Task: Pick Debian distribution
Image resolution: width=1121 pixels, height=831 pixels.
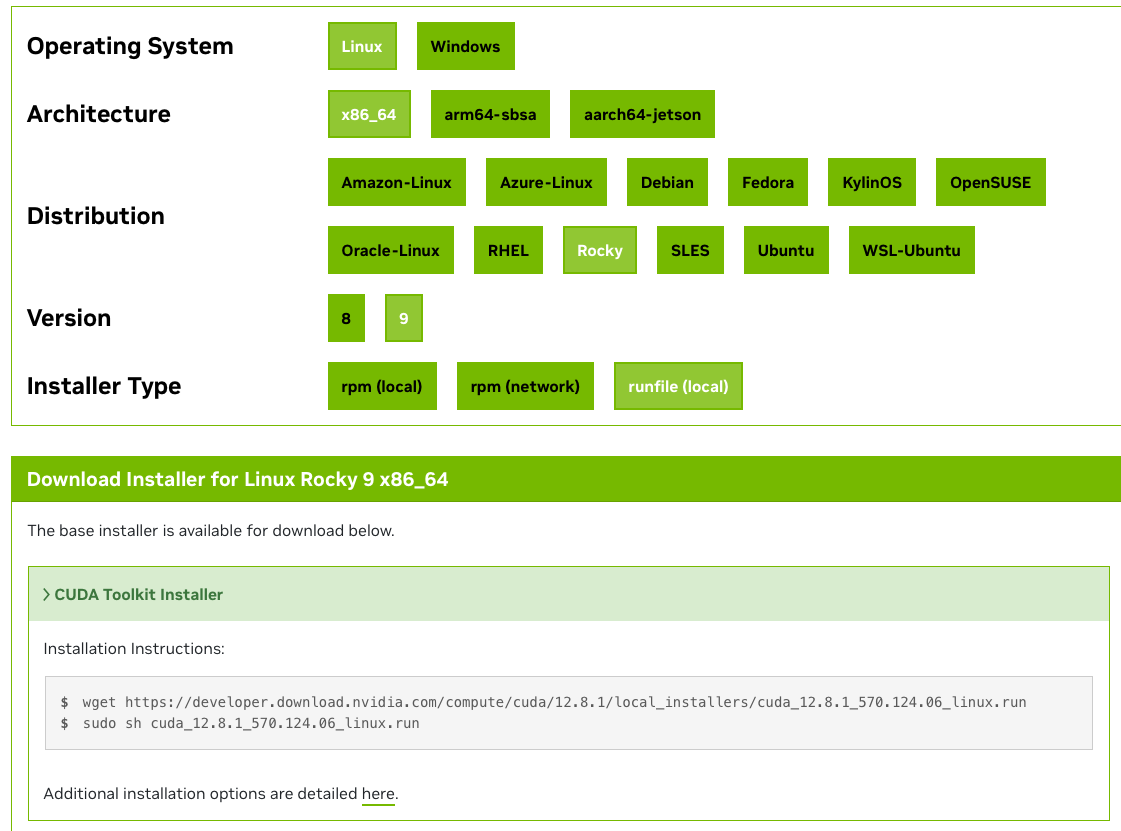Action: tap(667, 182)
